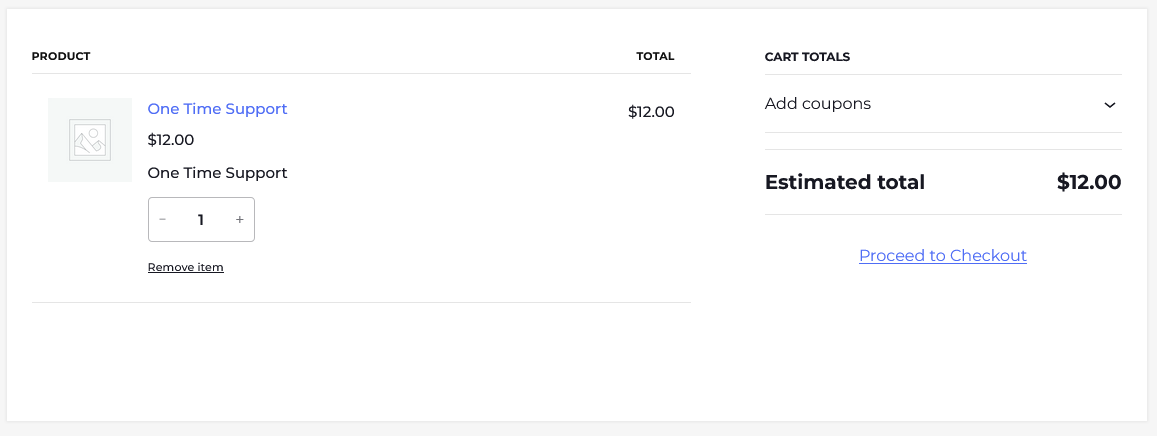This screenshot has width=1157, height=436.
Task: Decrease quantity with the minus button
Action: tap(163, 220)
